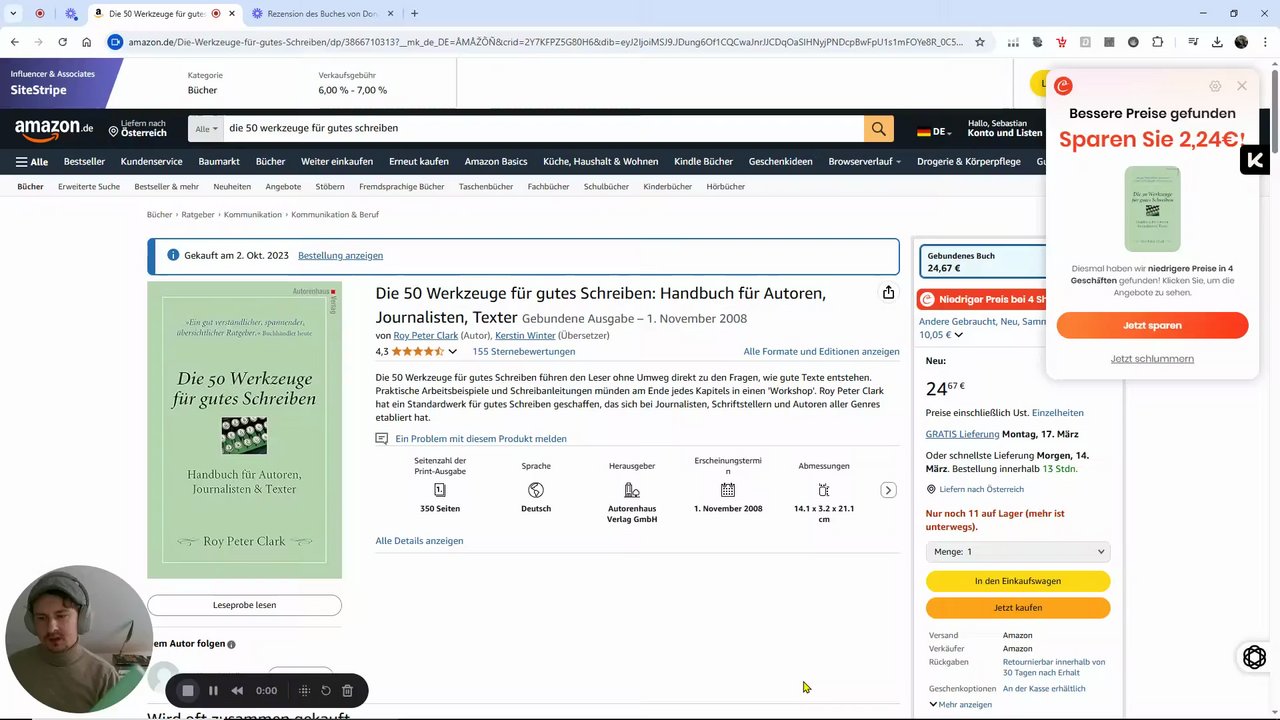Click the 'Jetzt kaufen' button
Image resolution: width=1280 pixels, height=720 pixels.
tap(1018, 608)
